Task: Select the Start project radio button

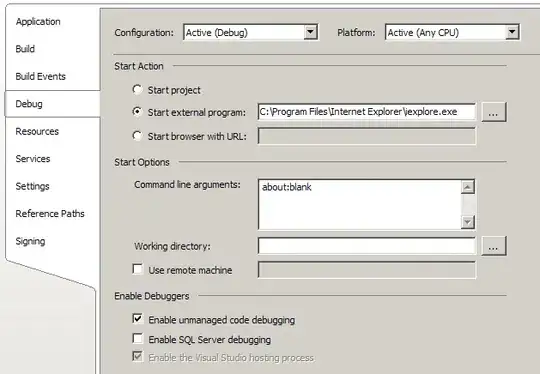Action: coord(137,90)
